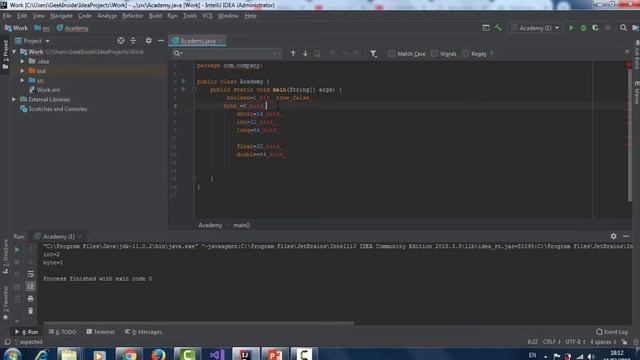
Task: Click the src breadcrumb in navigation bar
Action: tap(42, 28)
